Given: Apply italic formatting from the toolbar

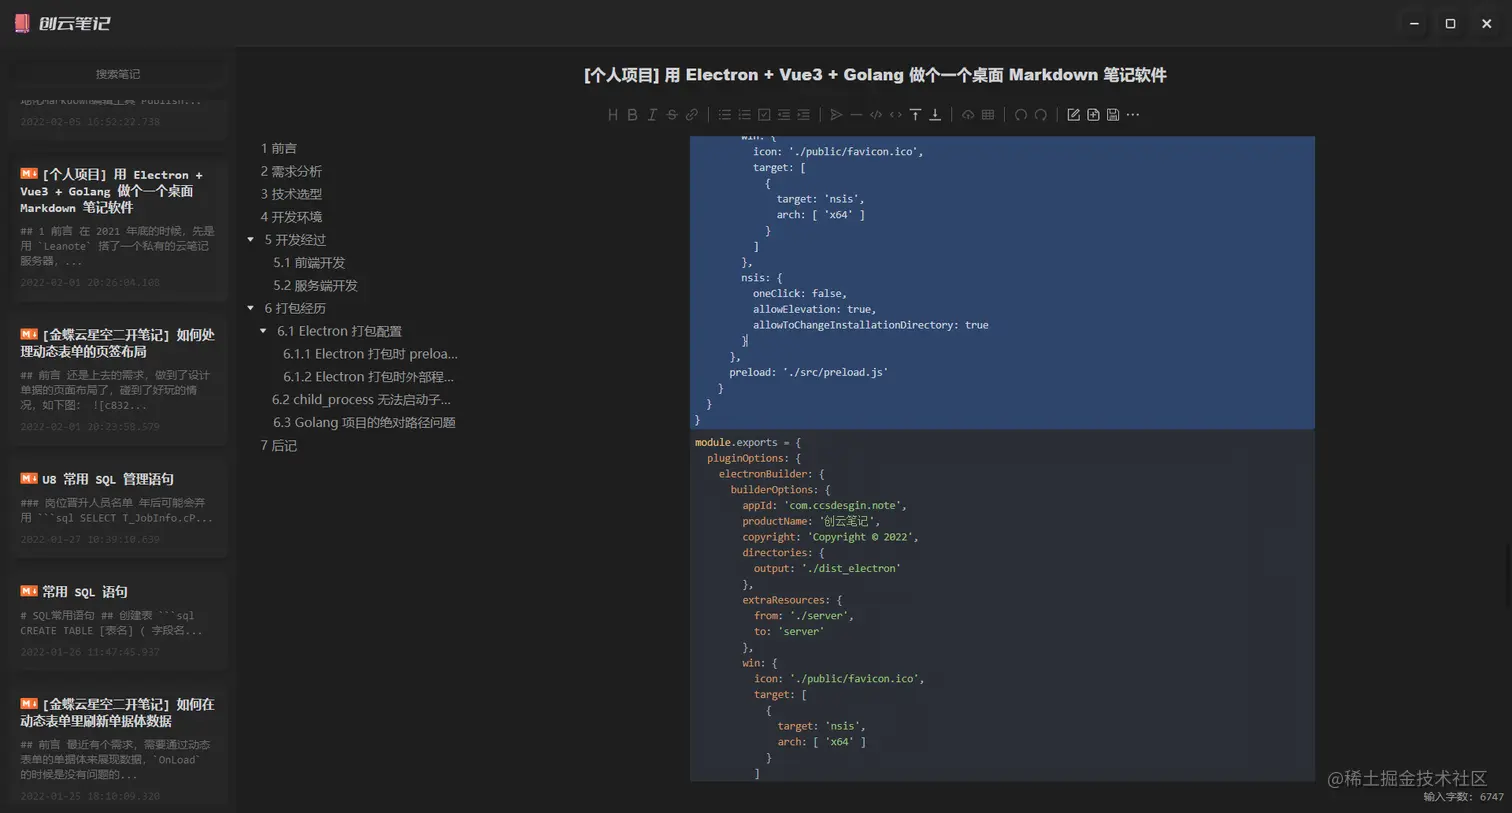Looking at the screenshot, I should click(x=652, y=115).
